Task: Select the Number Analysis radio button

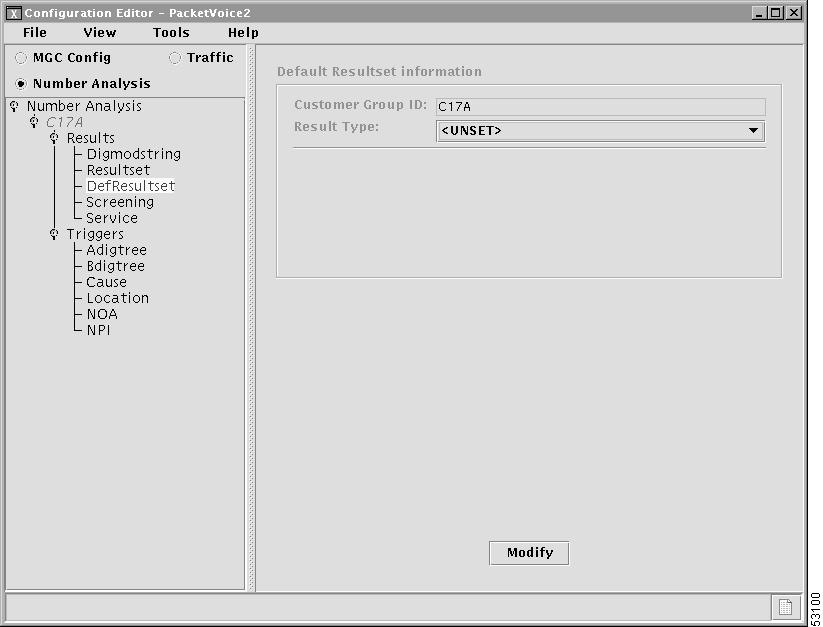Action: pyautogui.click(x=21, y=84)
